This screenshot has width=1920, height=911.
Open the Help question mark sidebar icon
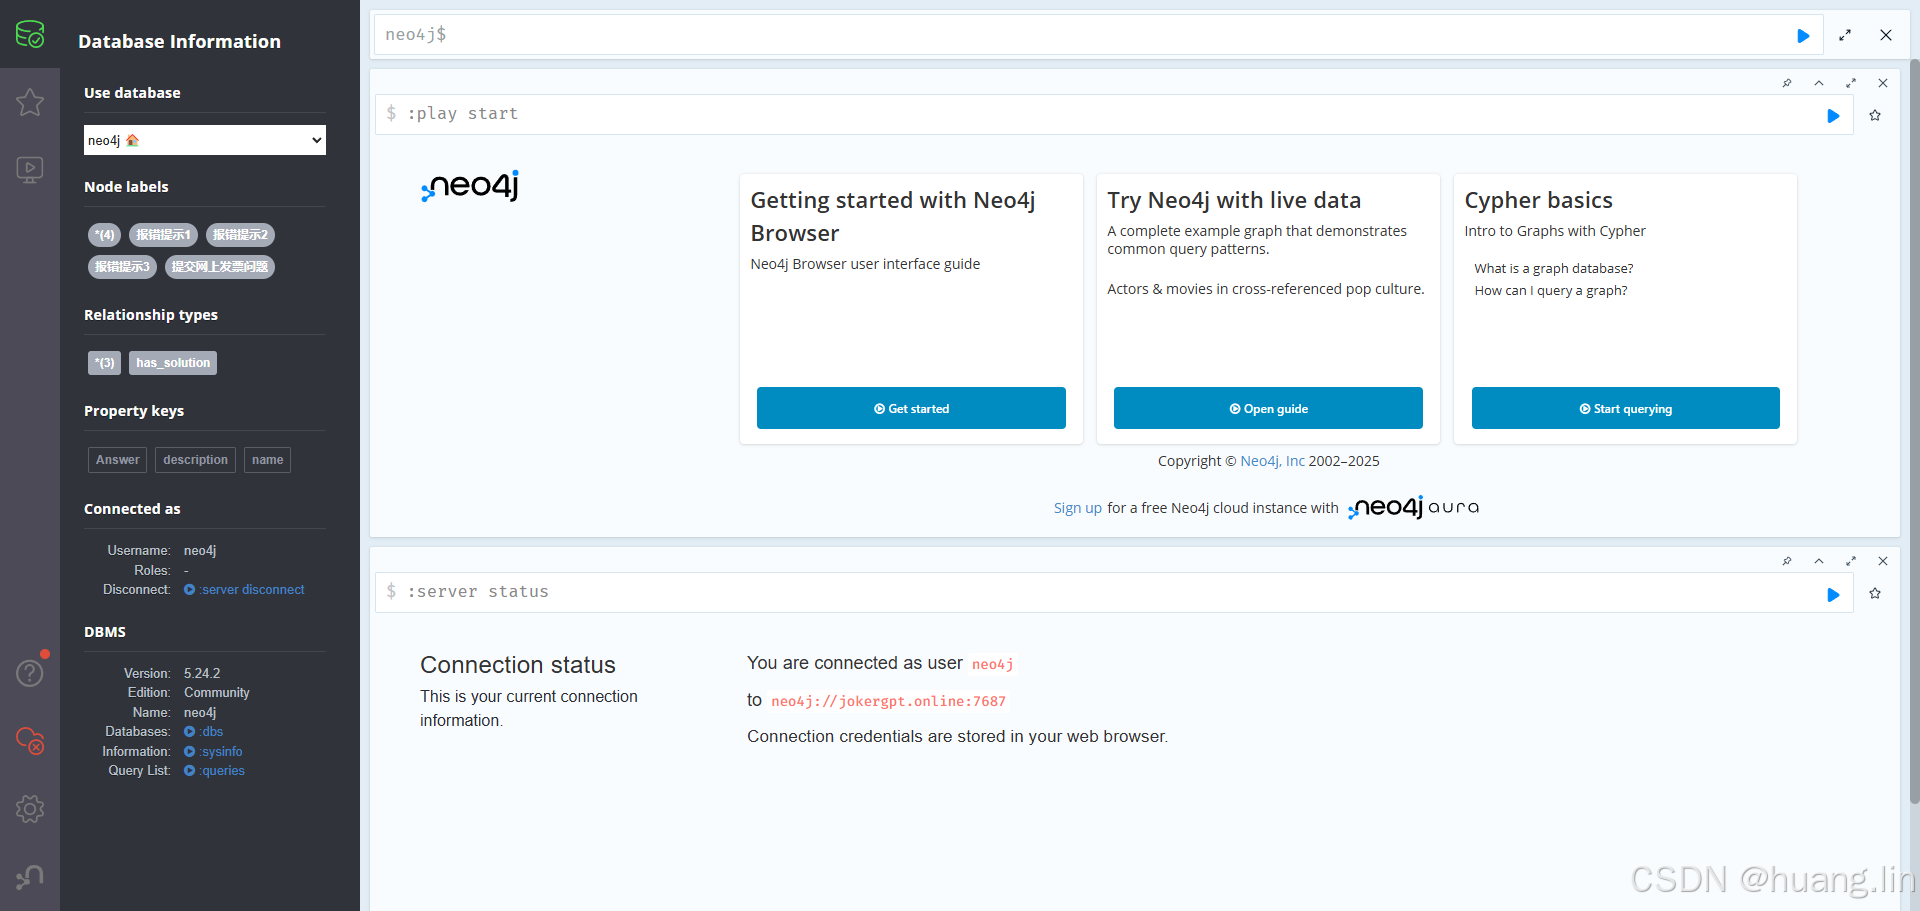coord(30,673)
